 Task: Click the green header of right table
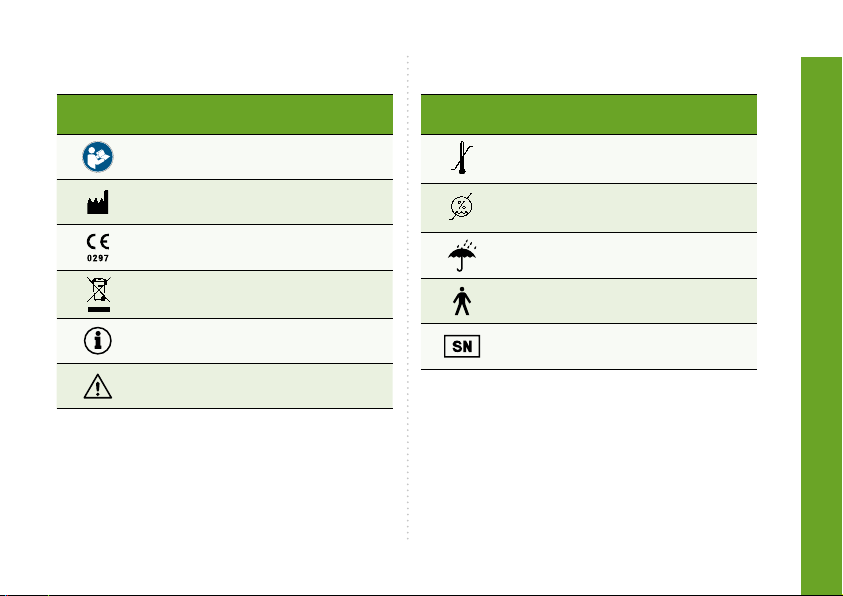(589, 114)
